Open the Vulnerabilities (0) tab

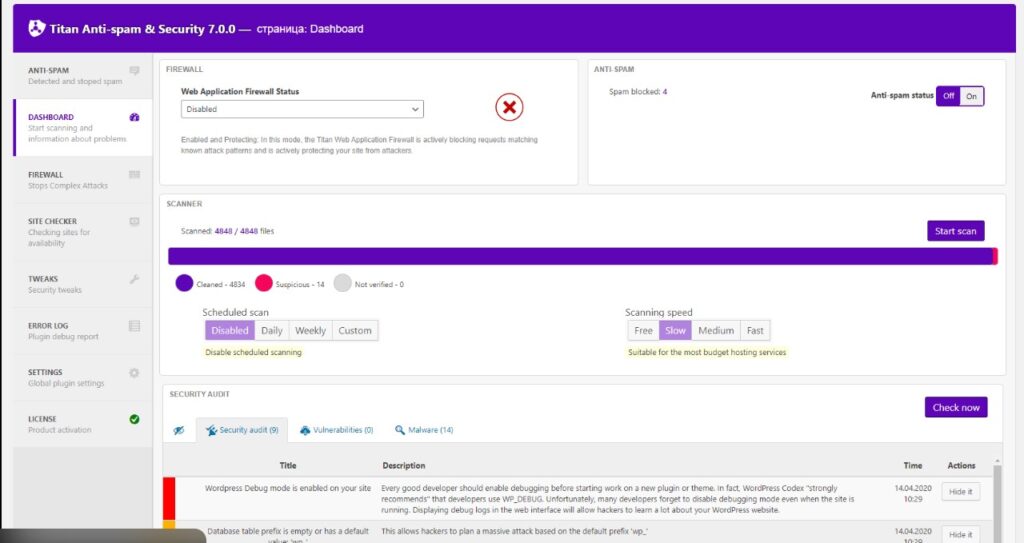pos(336,430)
